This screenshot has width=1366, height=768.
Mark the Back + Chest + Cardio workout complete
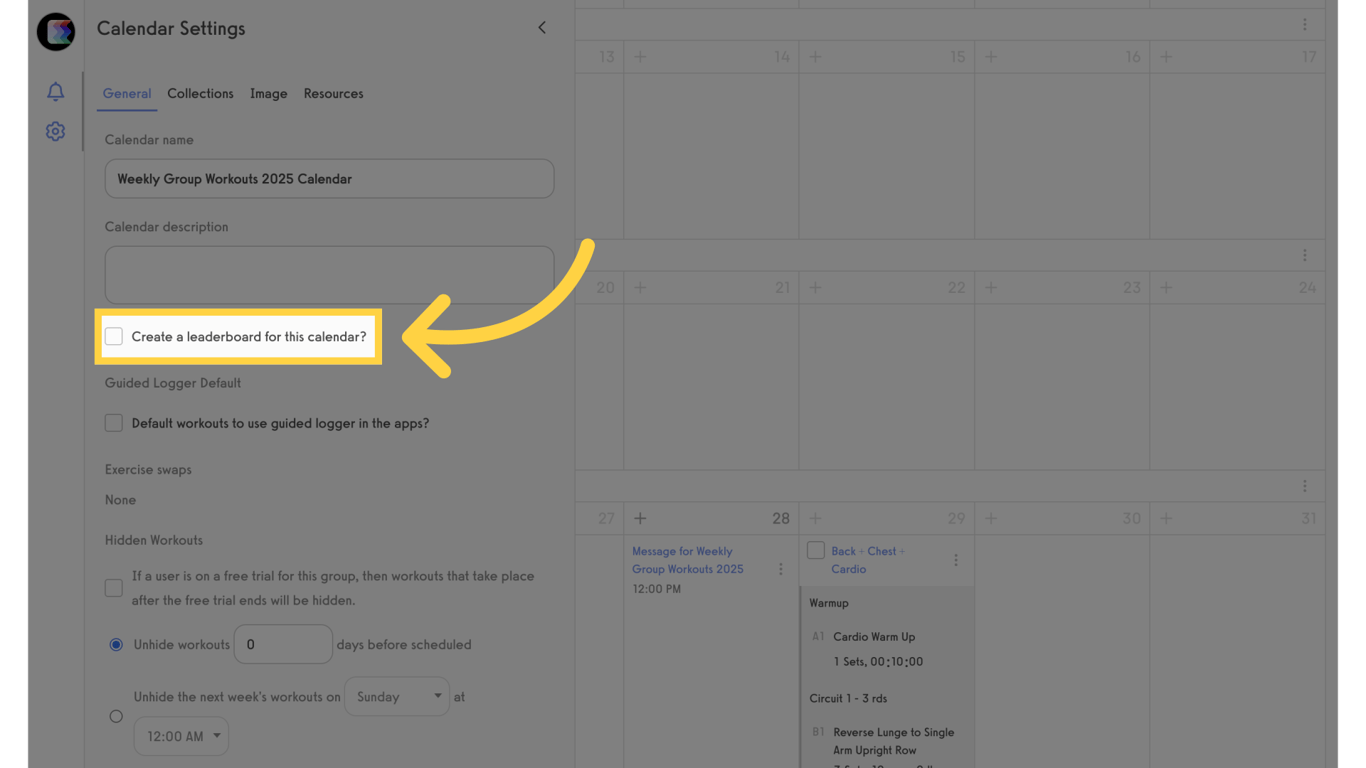click(815, 550)
